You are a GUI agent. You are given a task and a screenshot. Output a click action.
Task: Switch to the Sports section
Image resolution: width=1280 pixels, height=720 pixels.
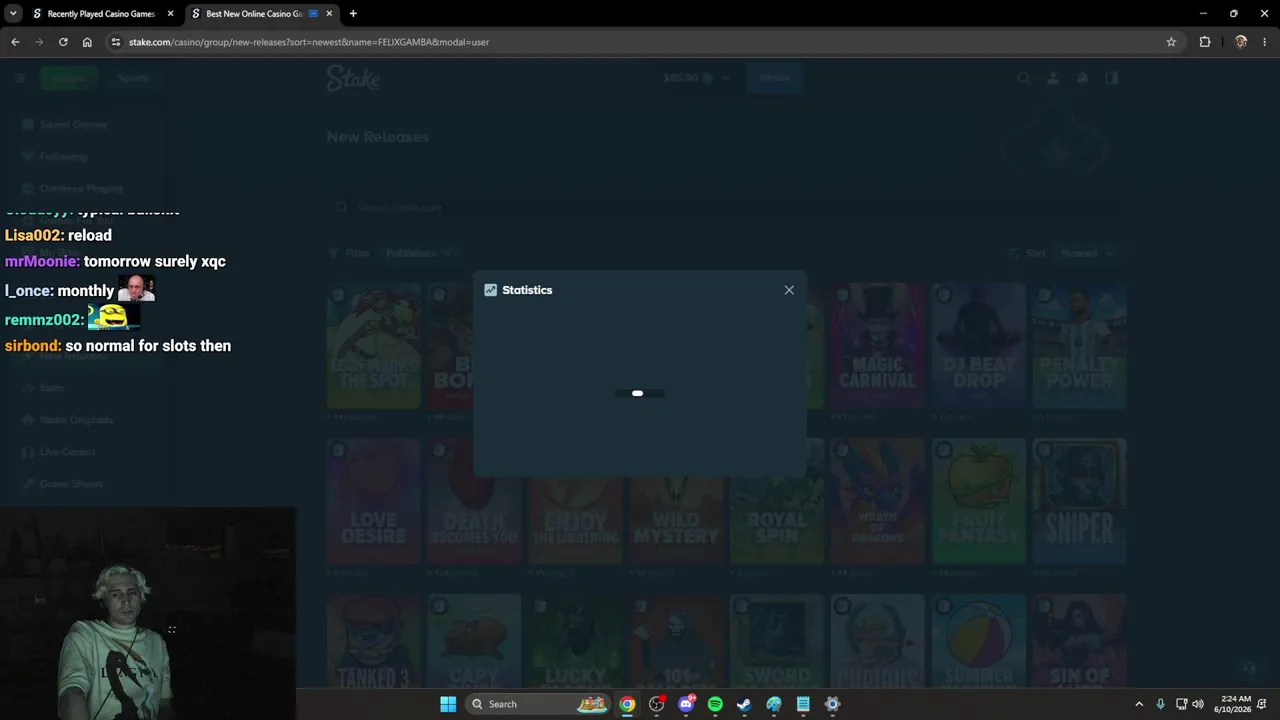click(x=133, y=78)
